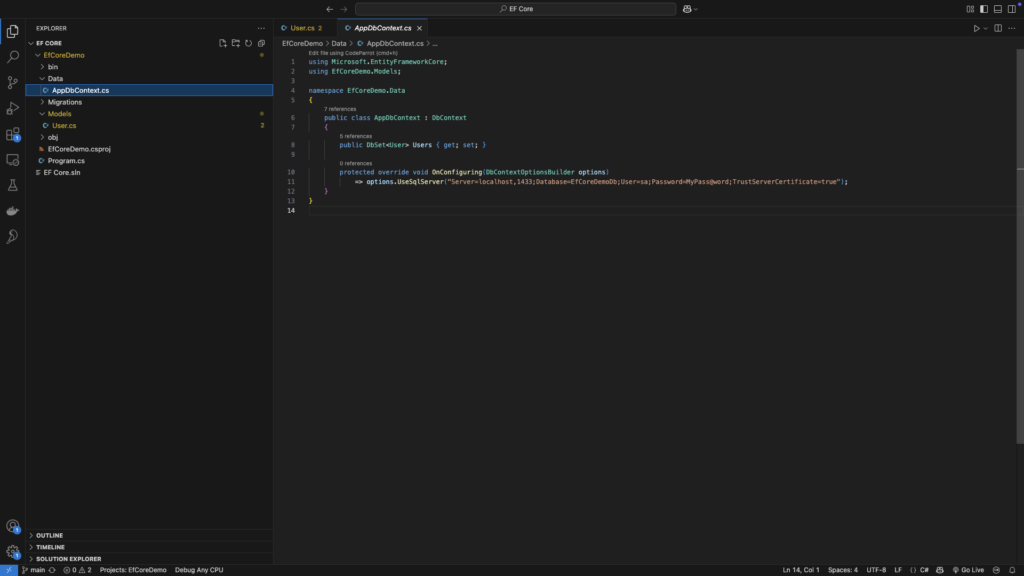Viewport: 1024px width, 576px height.
Task: Click Data in the breadcrumb
Action: point(338,44)
